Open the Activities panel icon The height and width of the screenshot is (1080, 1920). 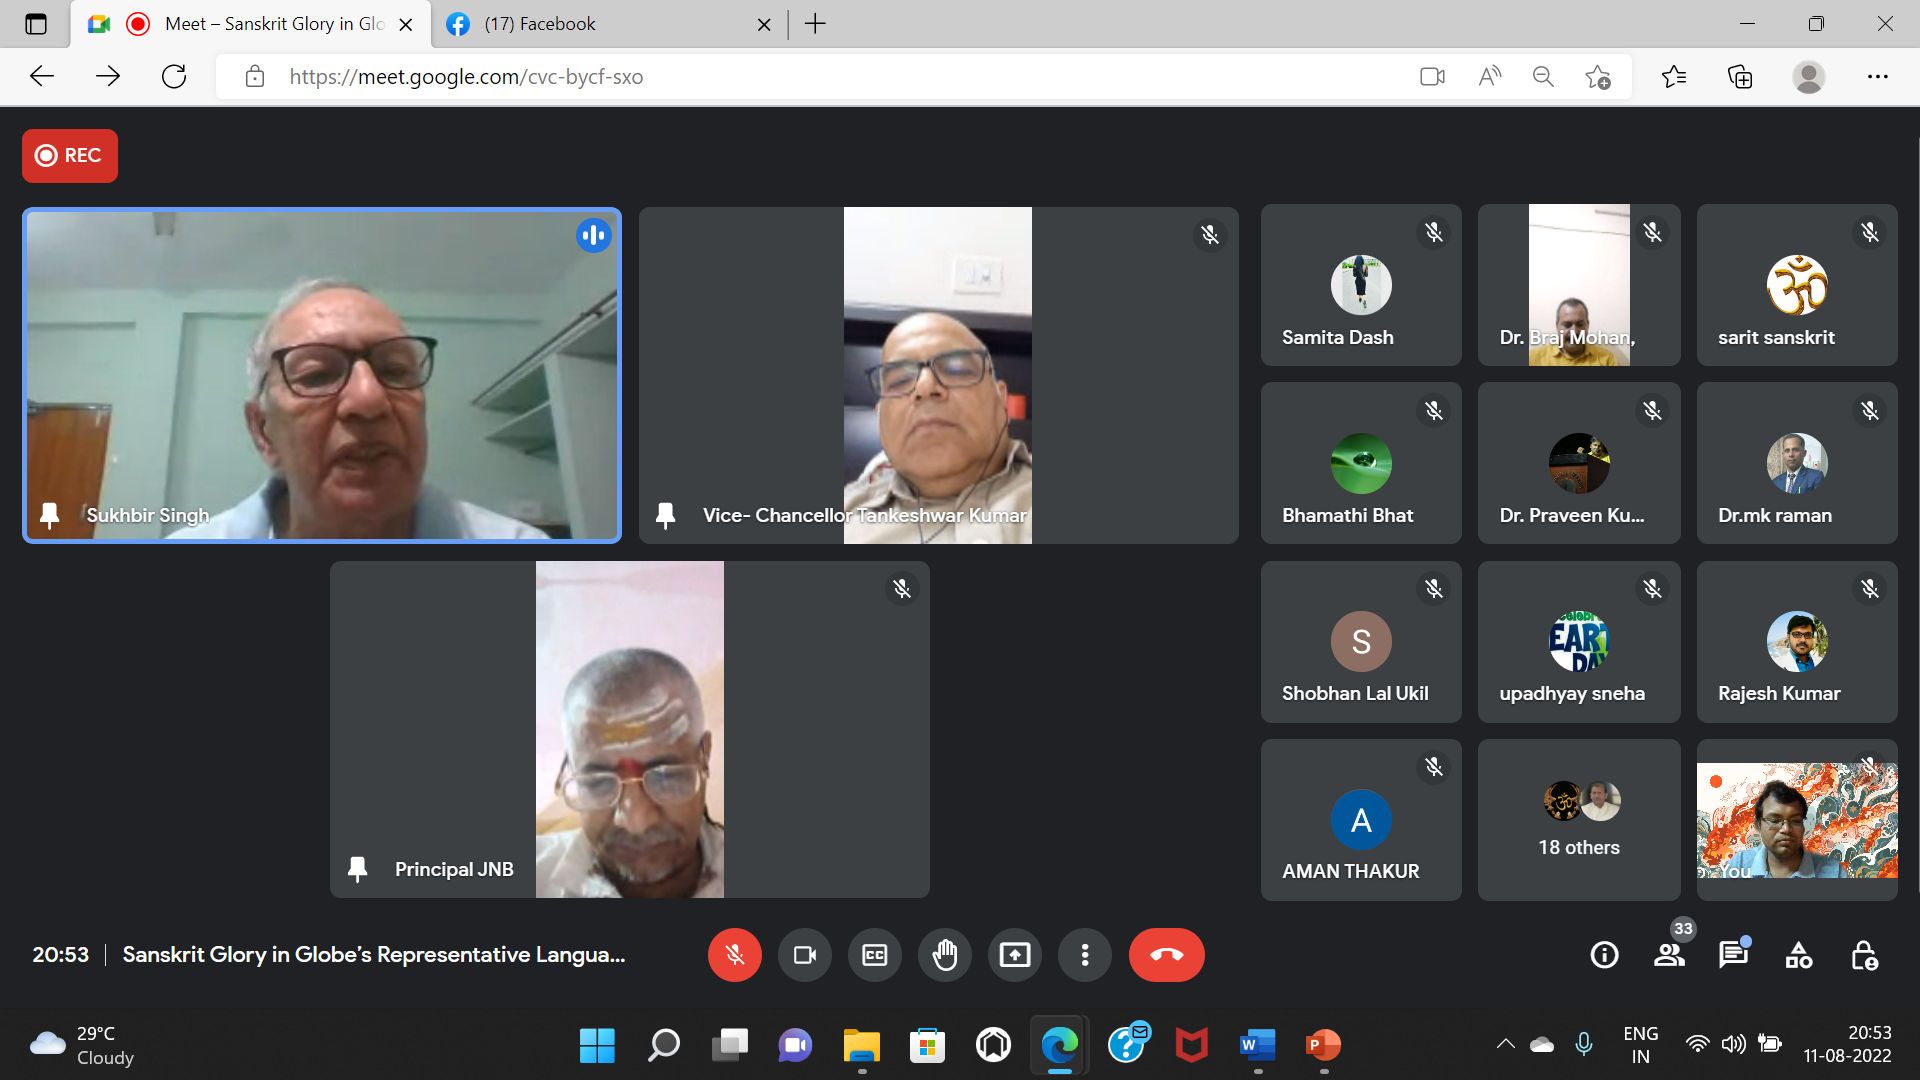click(x=1798, y=955)
